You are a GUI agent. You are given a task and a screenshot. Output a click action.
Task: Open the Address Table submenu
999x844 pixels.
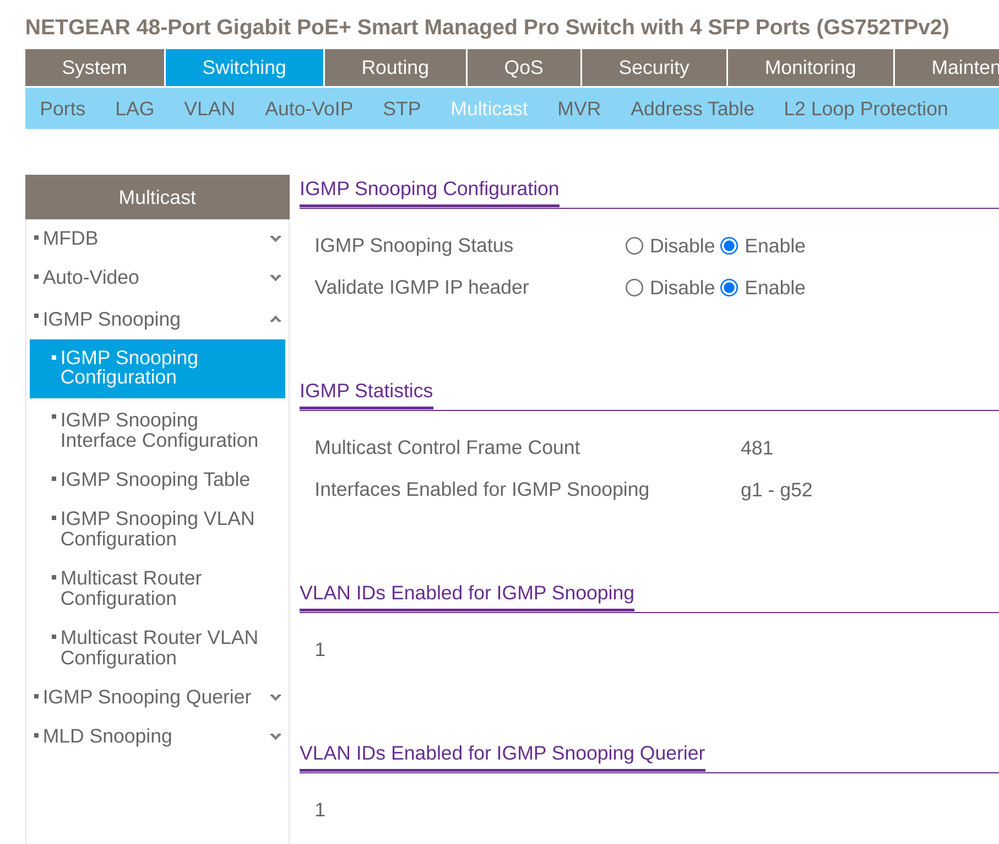pos(692,109)
